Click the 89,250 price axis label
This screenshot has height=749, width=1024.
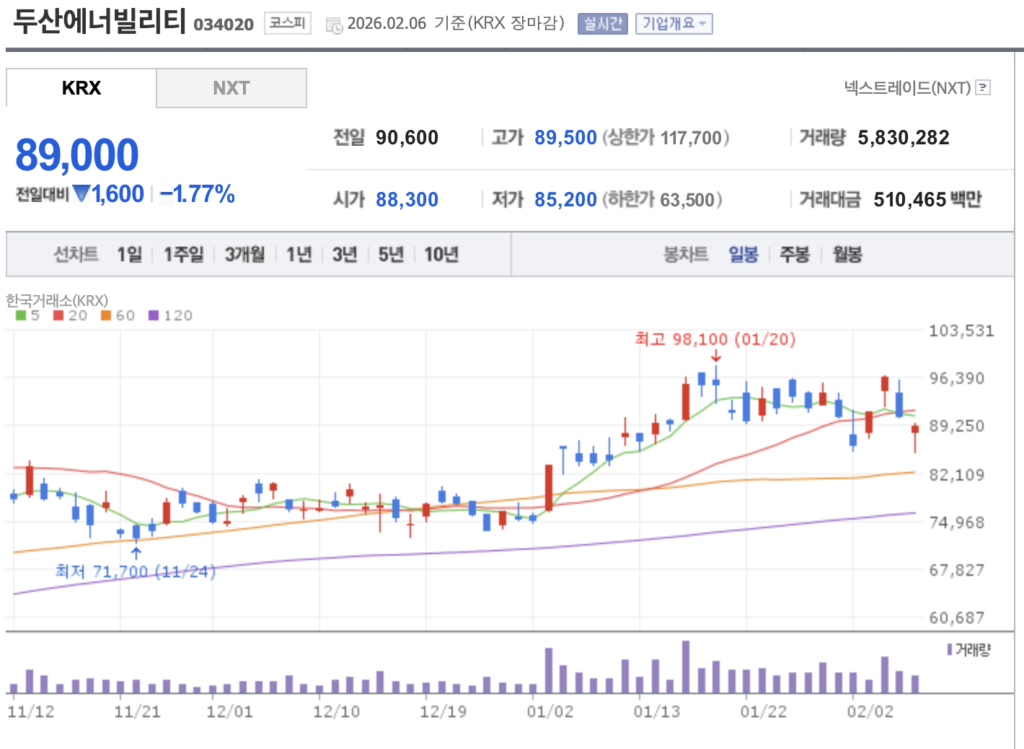[956, 426]
